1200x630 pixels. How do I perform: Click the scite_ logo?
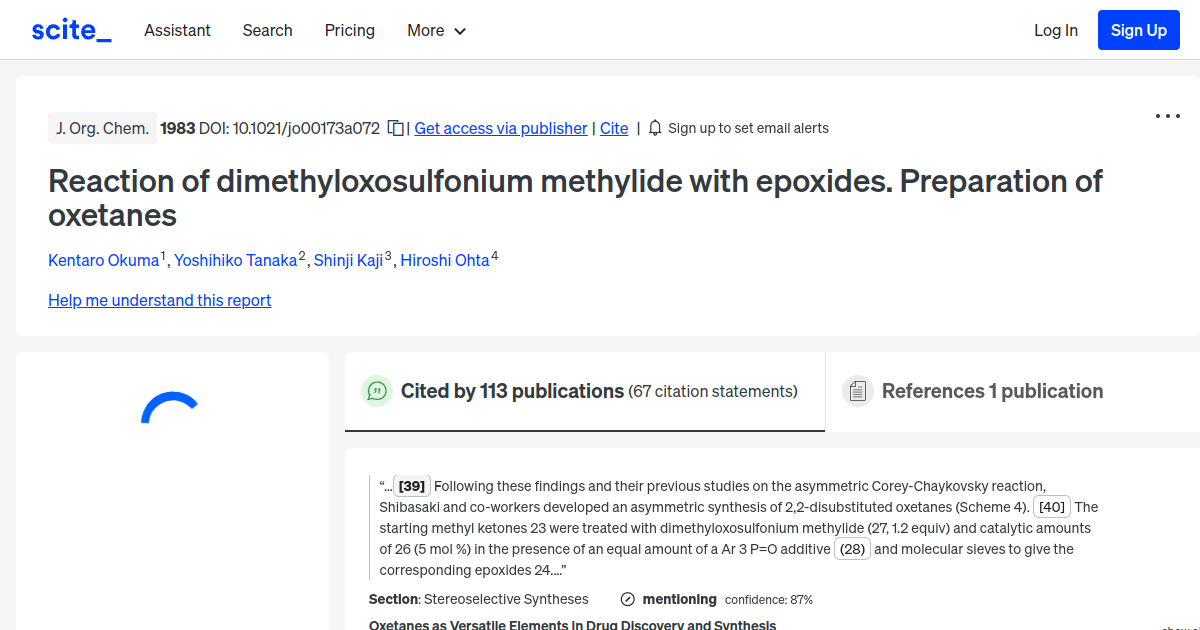tap(70, 29)
